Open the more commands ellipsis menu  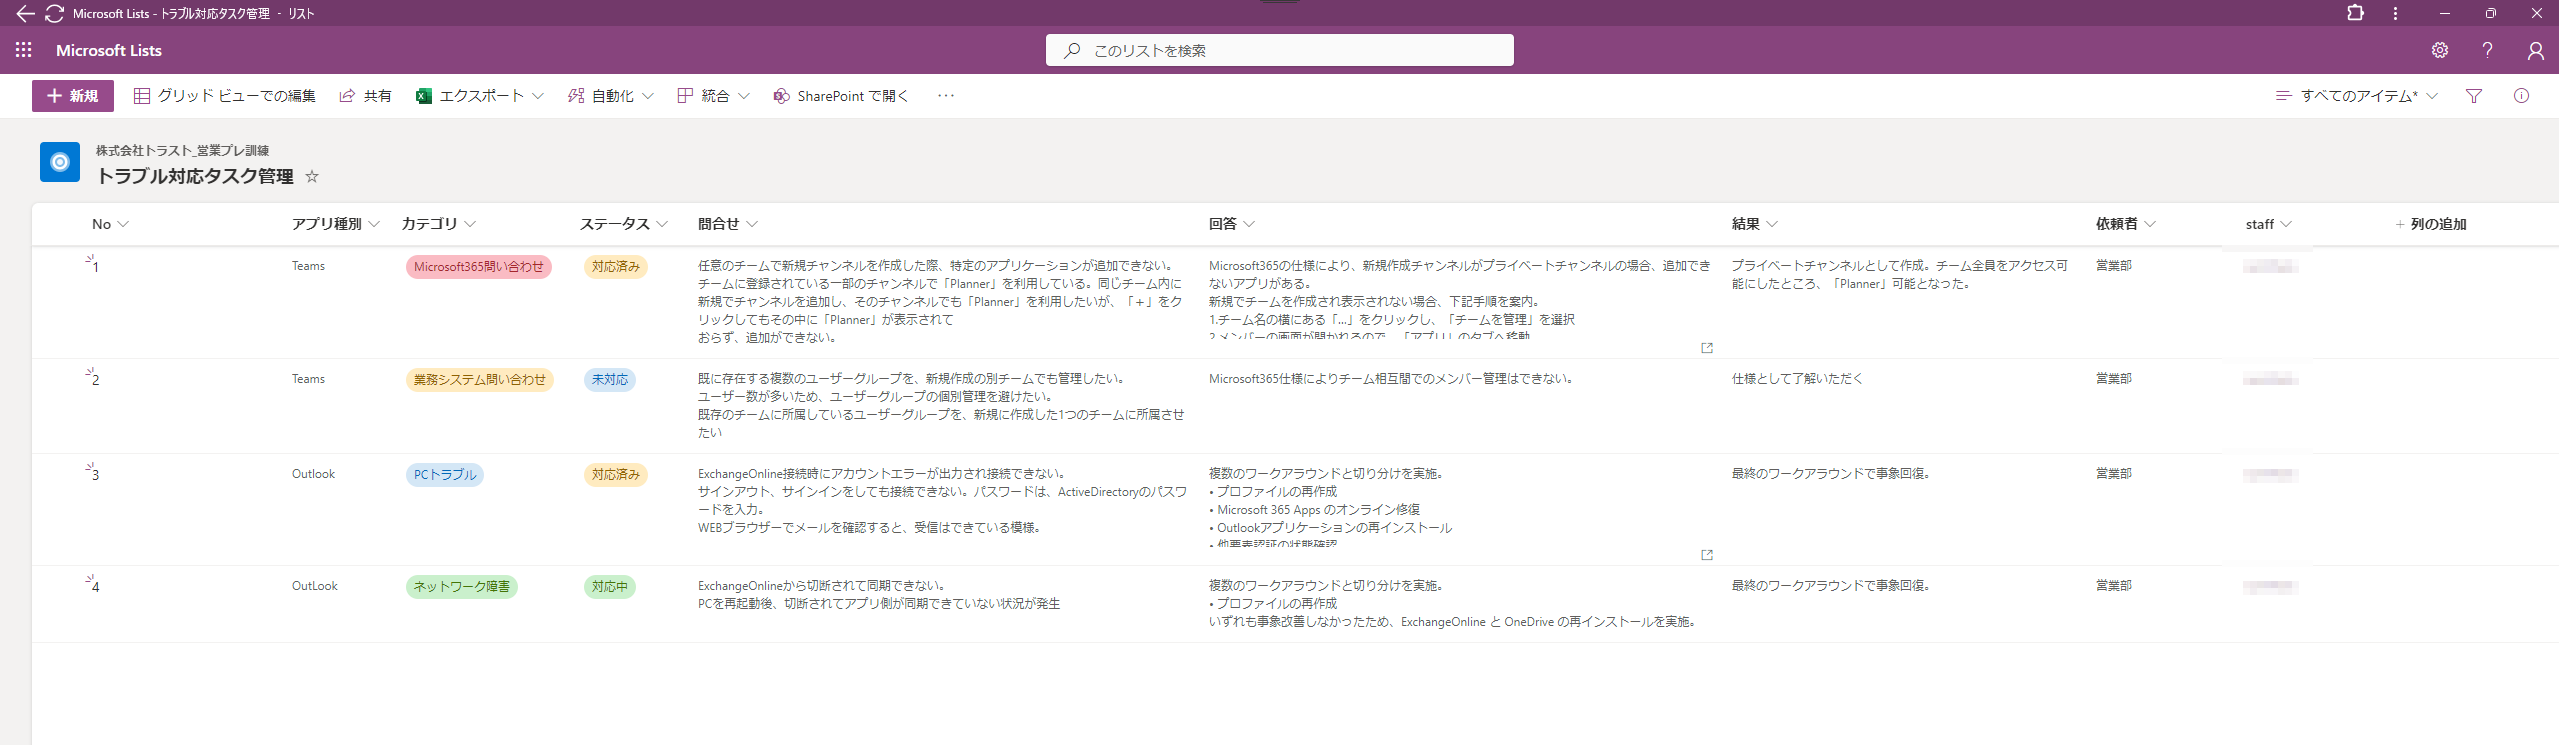(945, 96)
